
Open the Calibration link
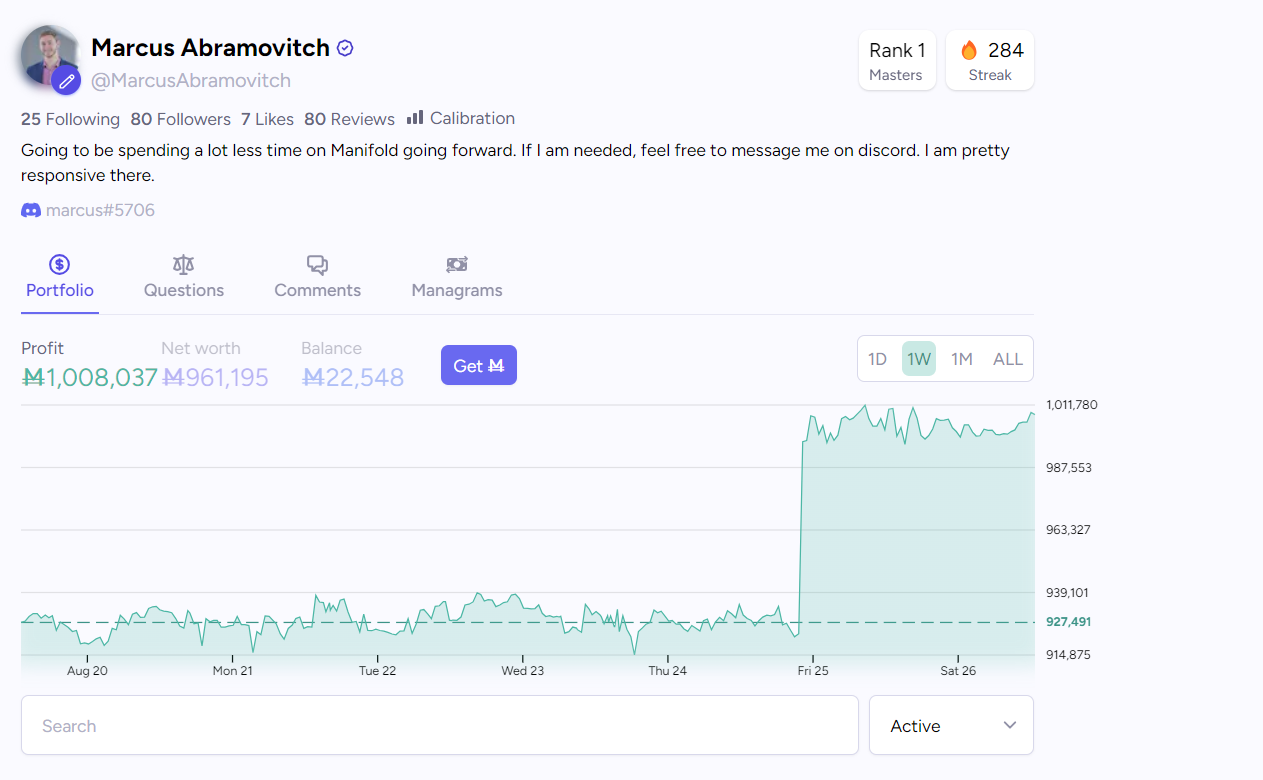coord(461,118)
